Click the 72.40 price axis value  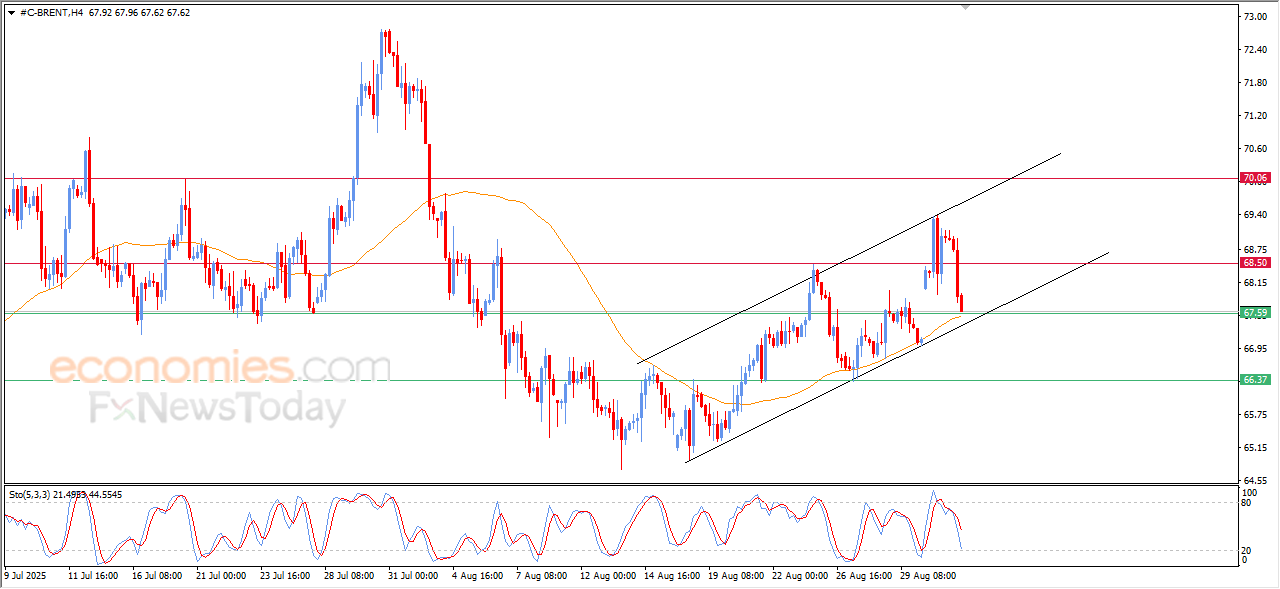click(1254, 50)
